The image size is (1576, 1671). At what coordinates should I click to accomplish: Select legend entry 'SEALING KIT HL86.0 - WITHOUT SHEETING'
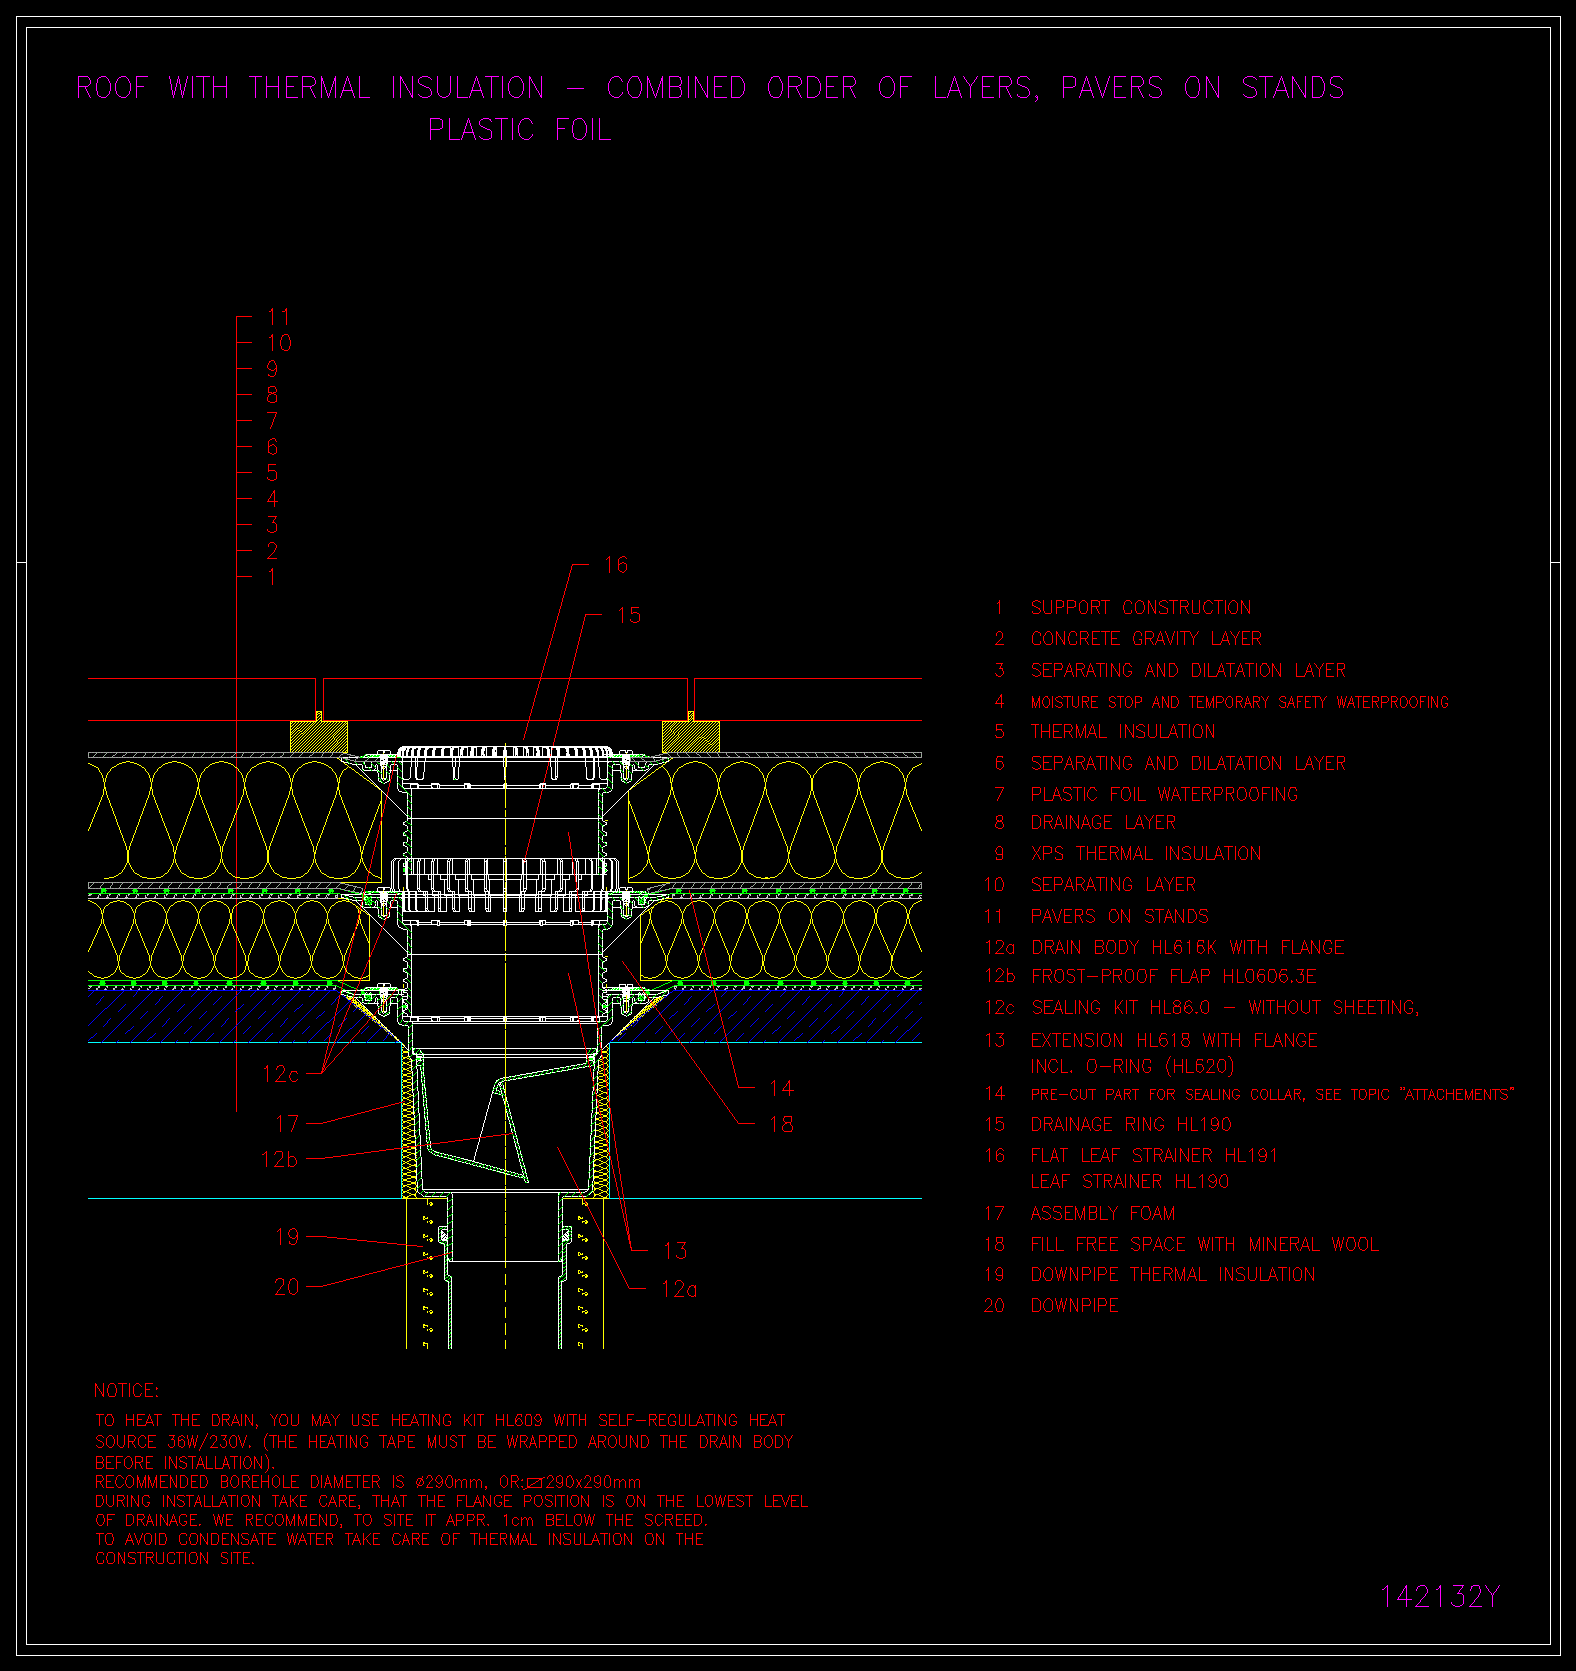tap(1225, 1008)
